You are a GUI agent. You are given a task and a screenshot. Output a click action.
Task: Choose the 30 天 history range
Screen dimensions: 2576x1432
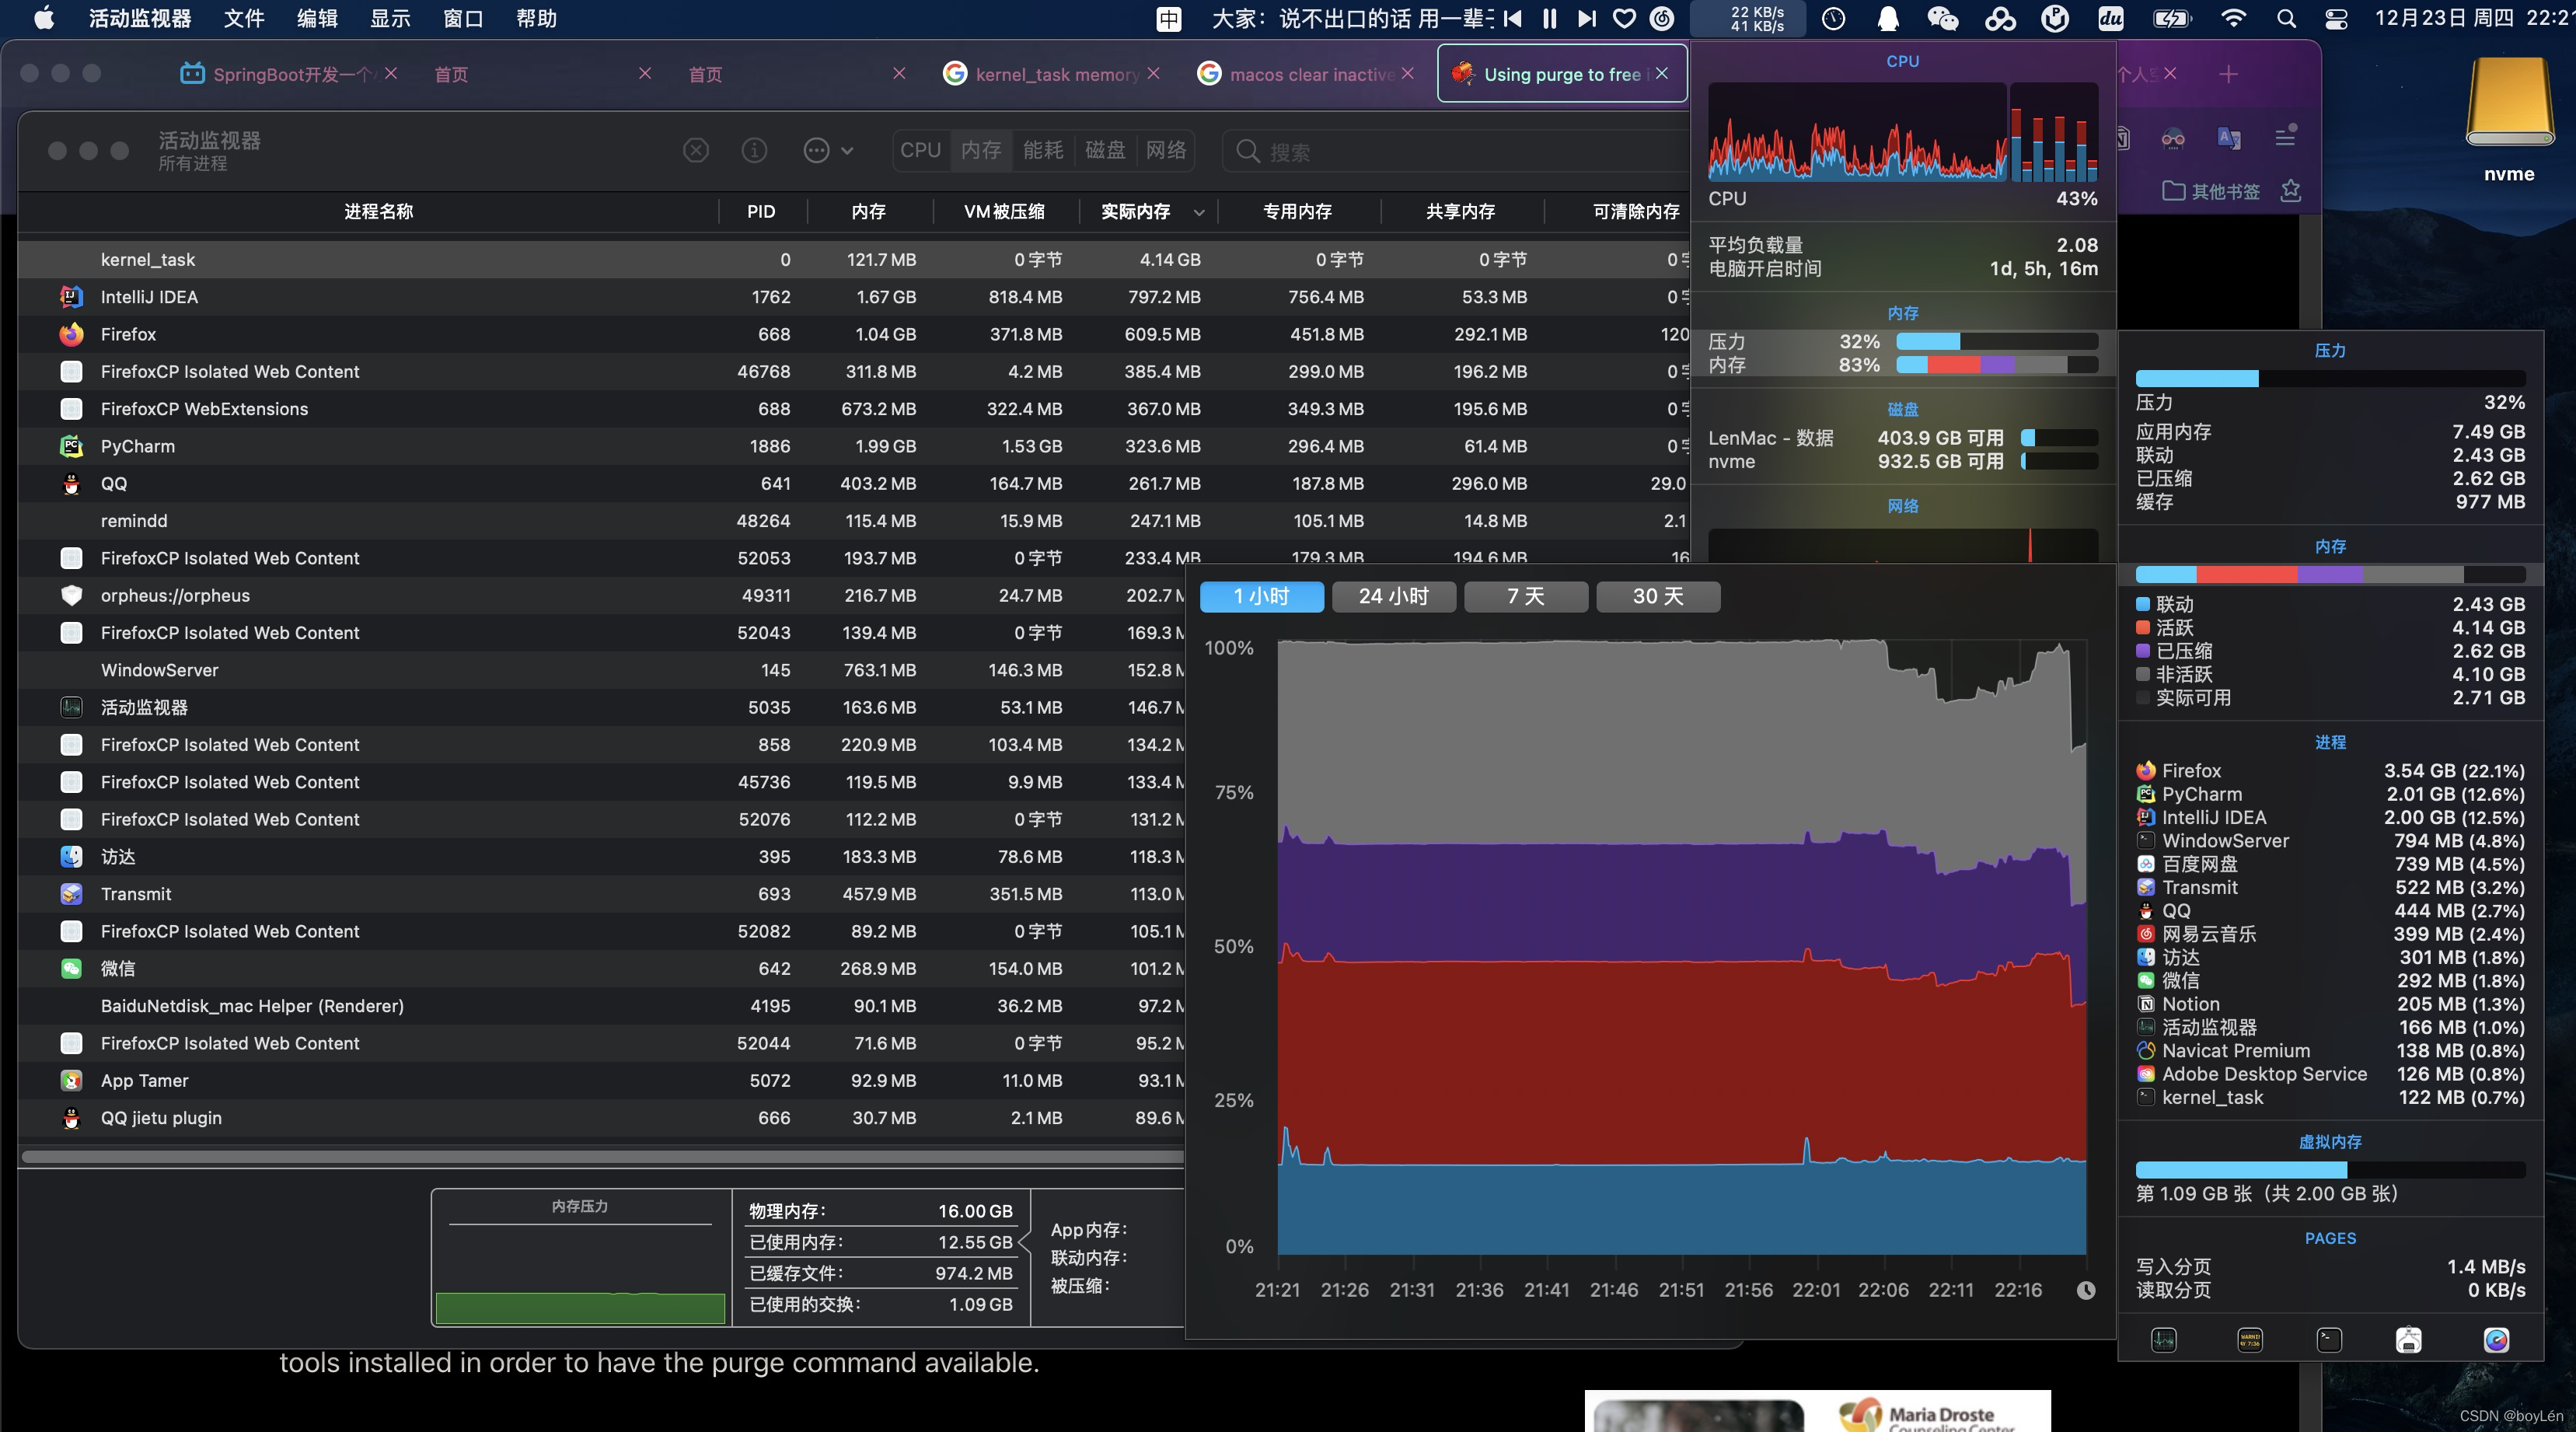tap(1657, 596)
